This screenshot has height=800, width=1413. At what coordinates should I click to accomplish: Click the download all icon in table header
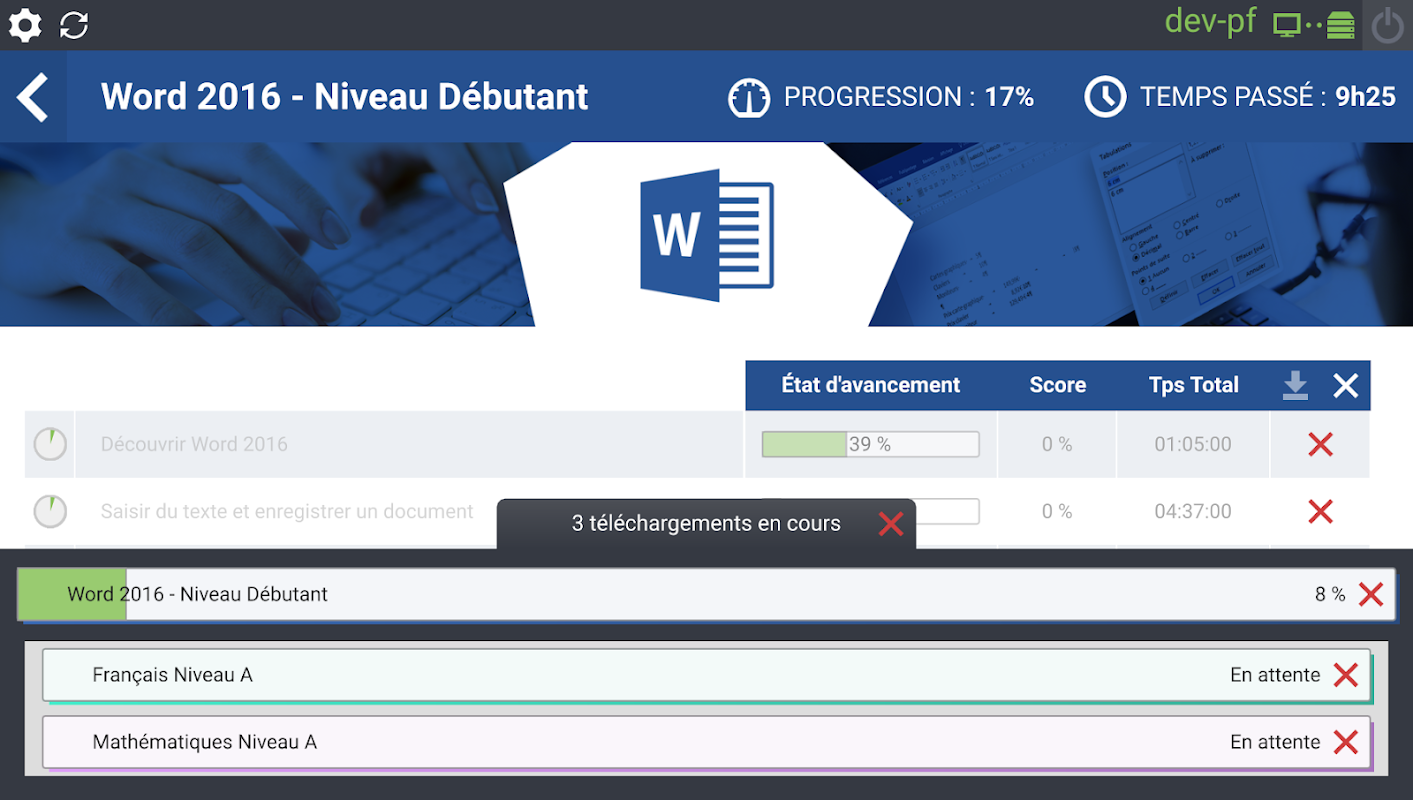pyautogui.click(x=1295, y=385)
